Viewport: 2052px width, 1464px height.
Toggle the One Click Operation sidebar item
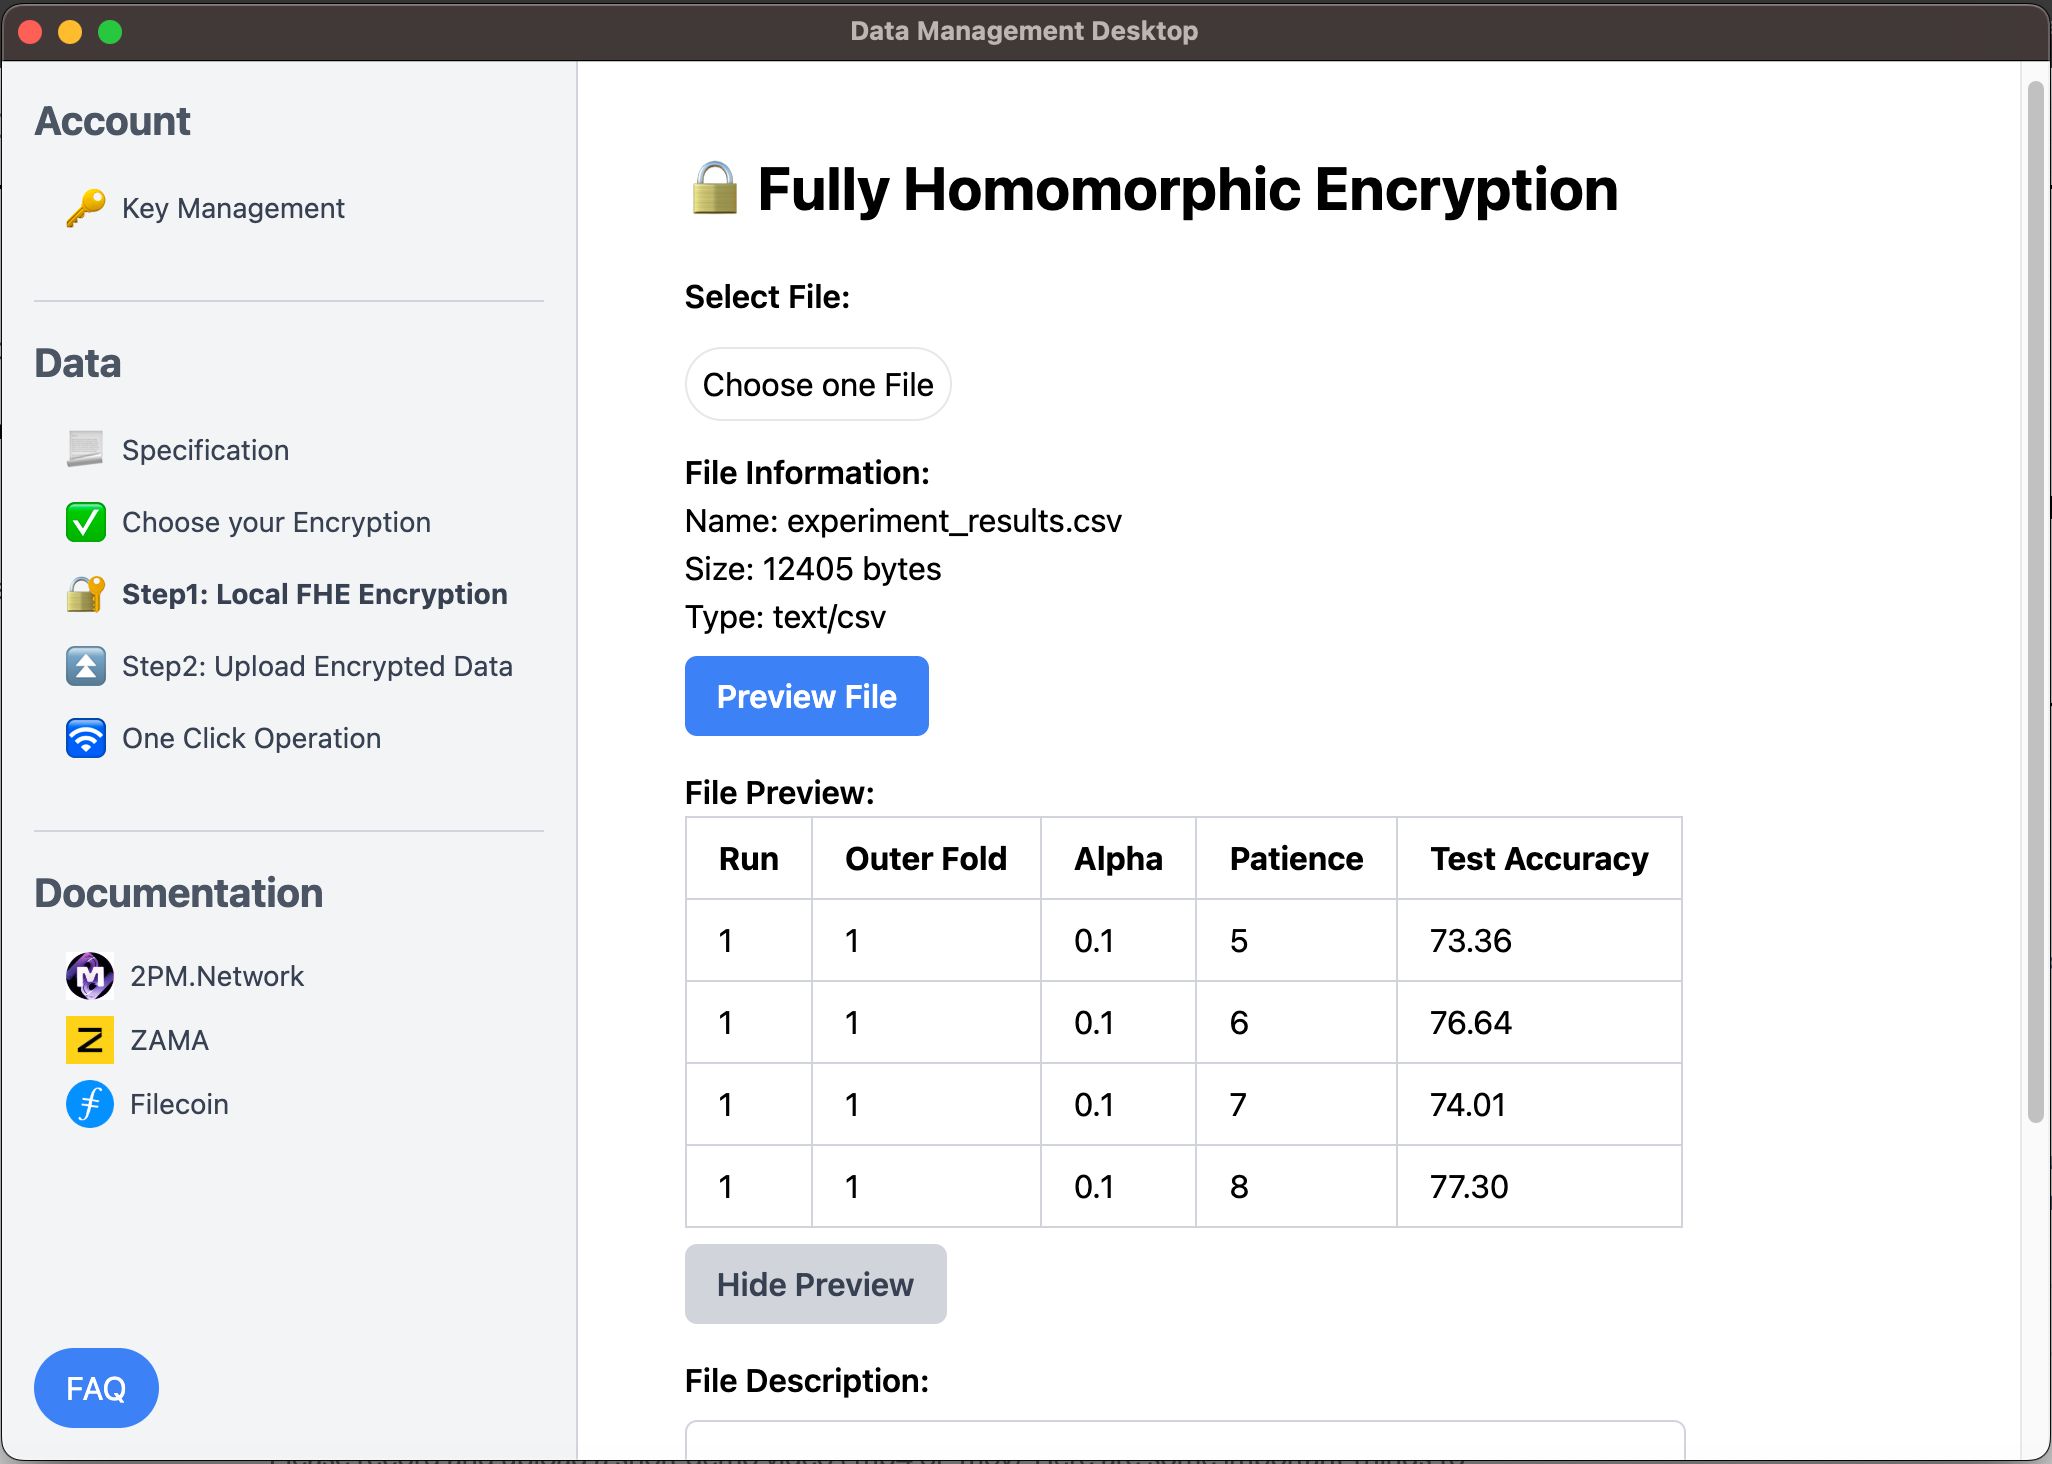coord(252,737)
